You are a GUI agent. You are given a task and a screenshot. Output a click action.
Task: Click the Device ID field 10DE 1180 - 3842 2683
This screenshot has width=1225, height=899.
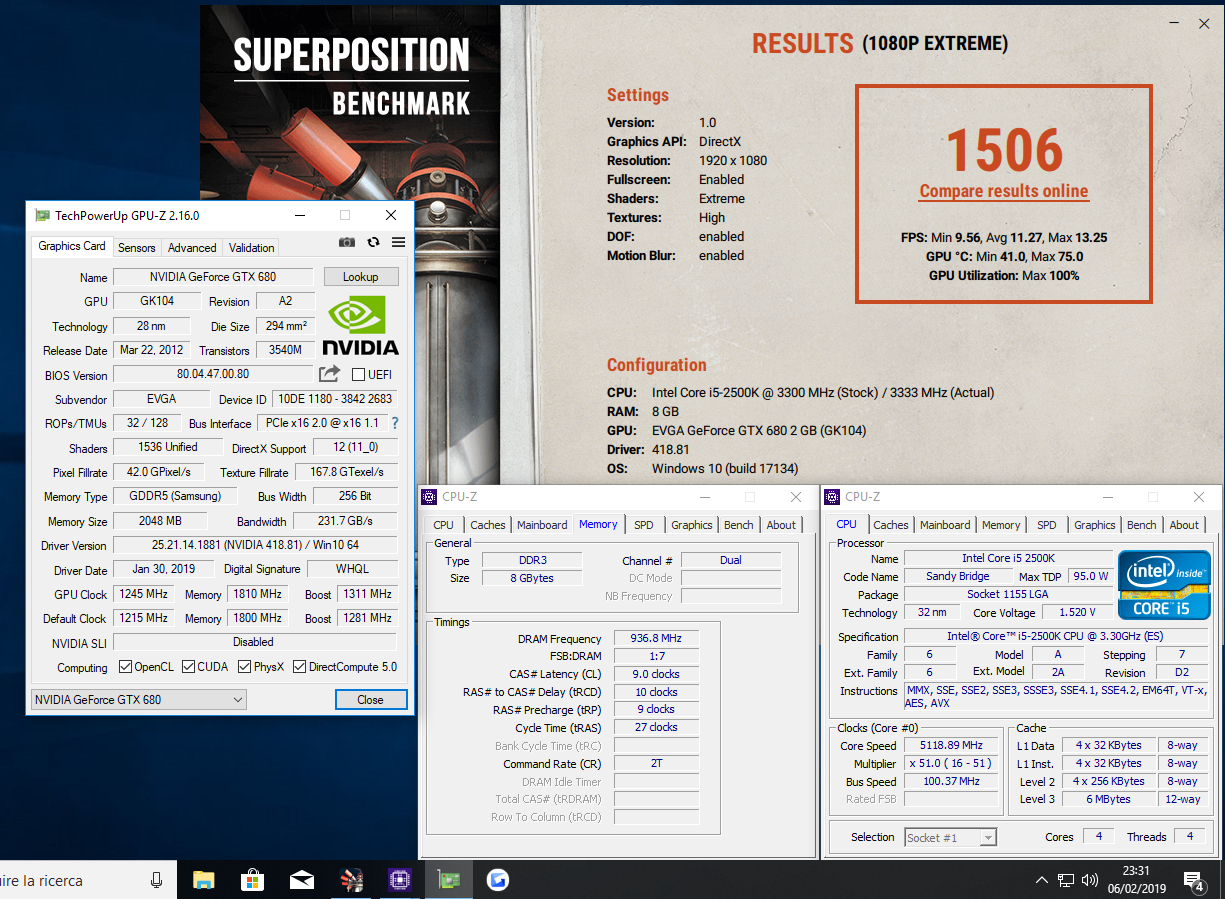334,399
